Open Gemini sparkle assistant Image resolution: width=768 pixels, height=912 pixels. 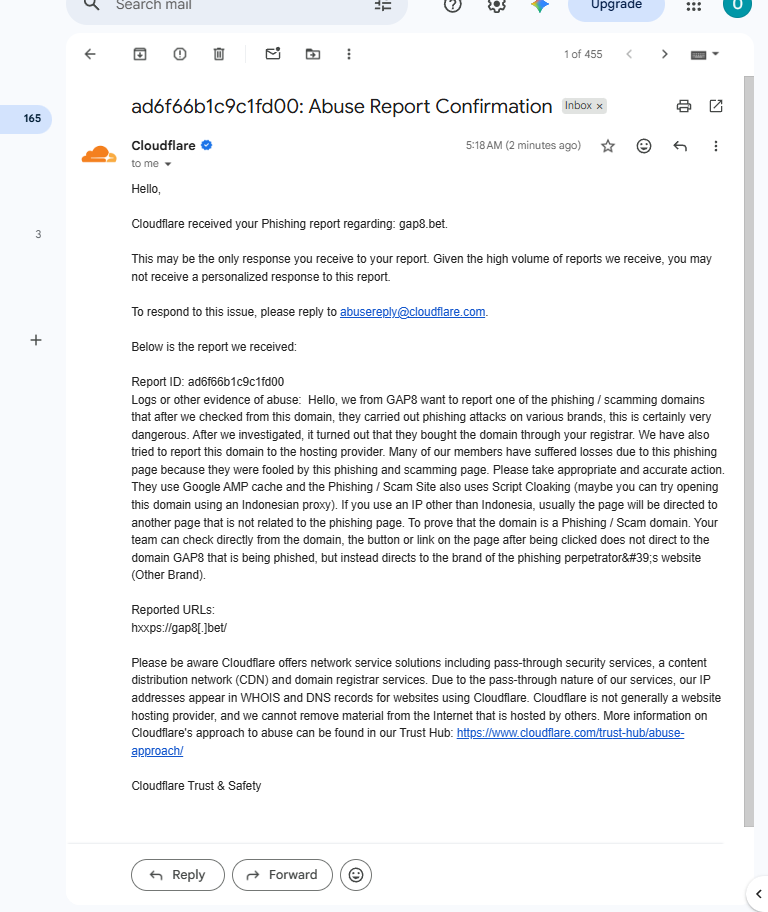click(540, 5)
